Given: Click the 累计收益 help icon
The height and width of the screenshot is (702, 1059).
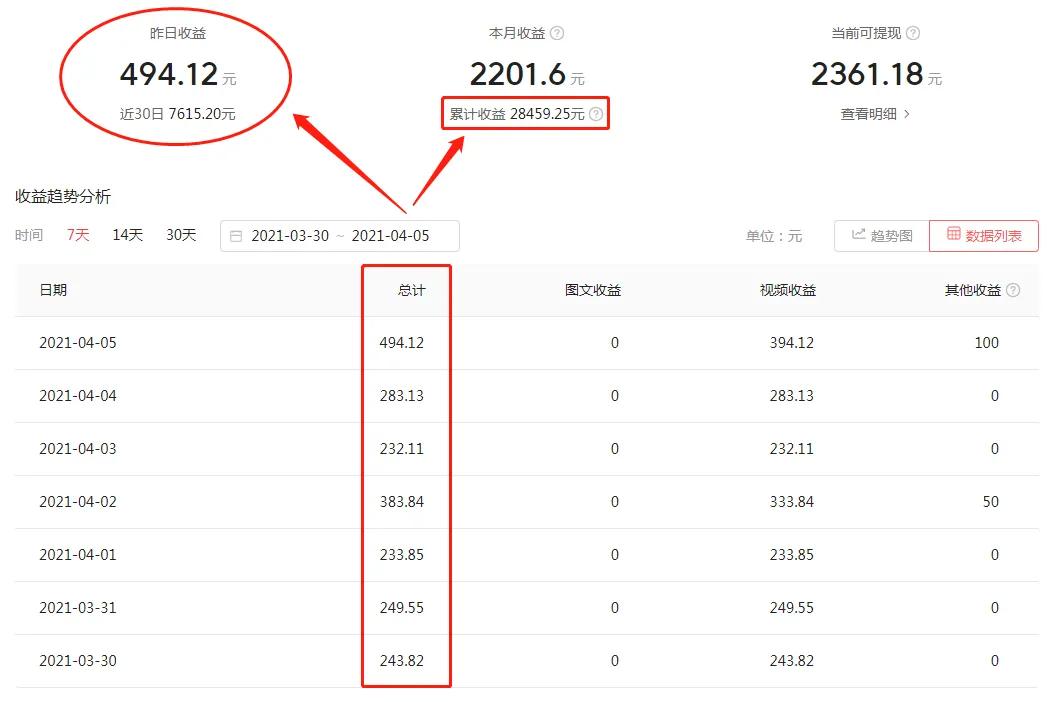Looking at the screenshot, I should tap(598, 114).
